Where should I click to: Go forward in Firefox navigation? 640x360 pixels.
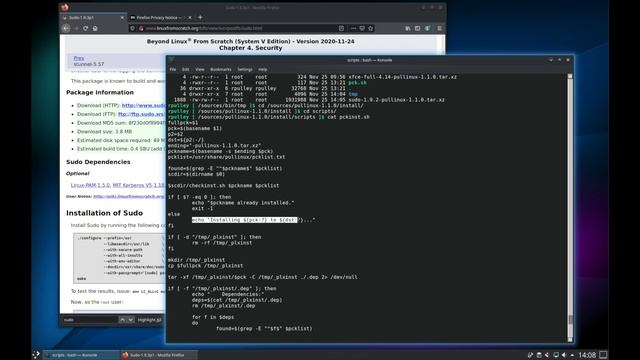[76, 28]
